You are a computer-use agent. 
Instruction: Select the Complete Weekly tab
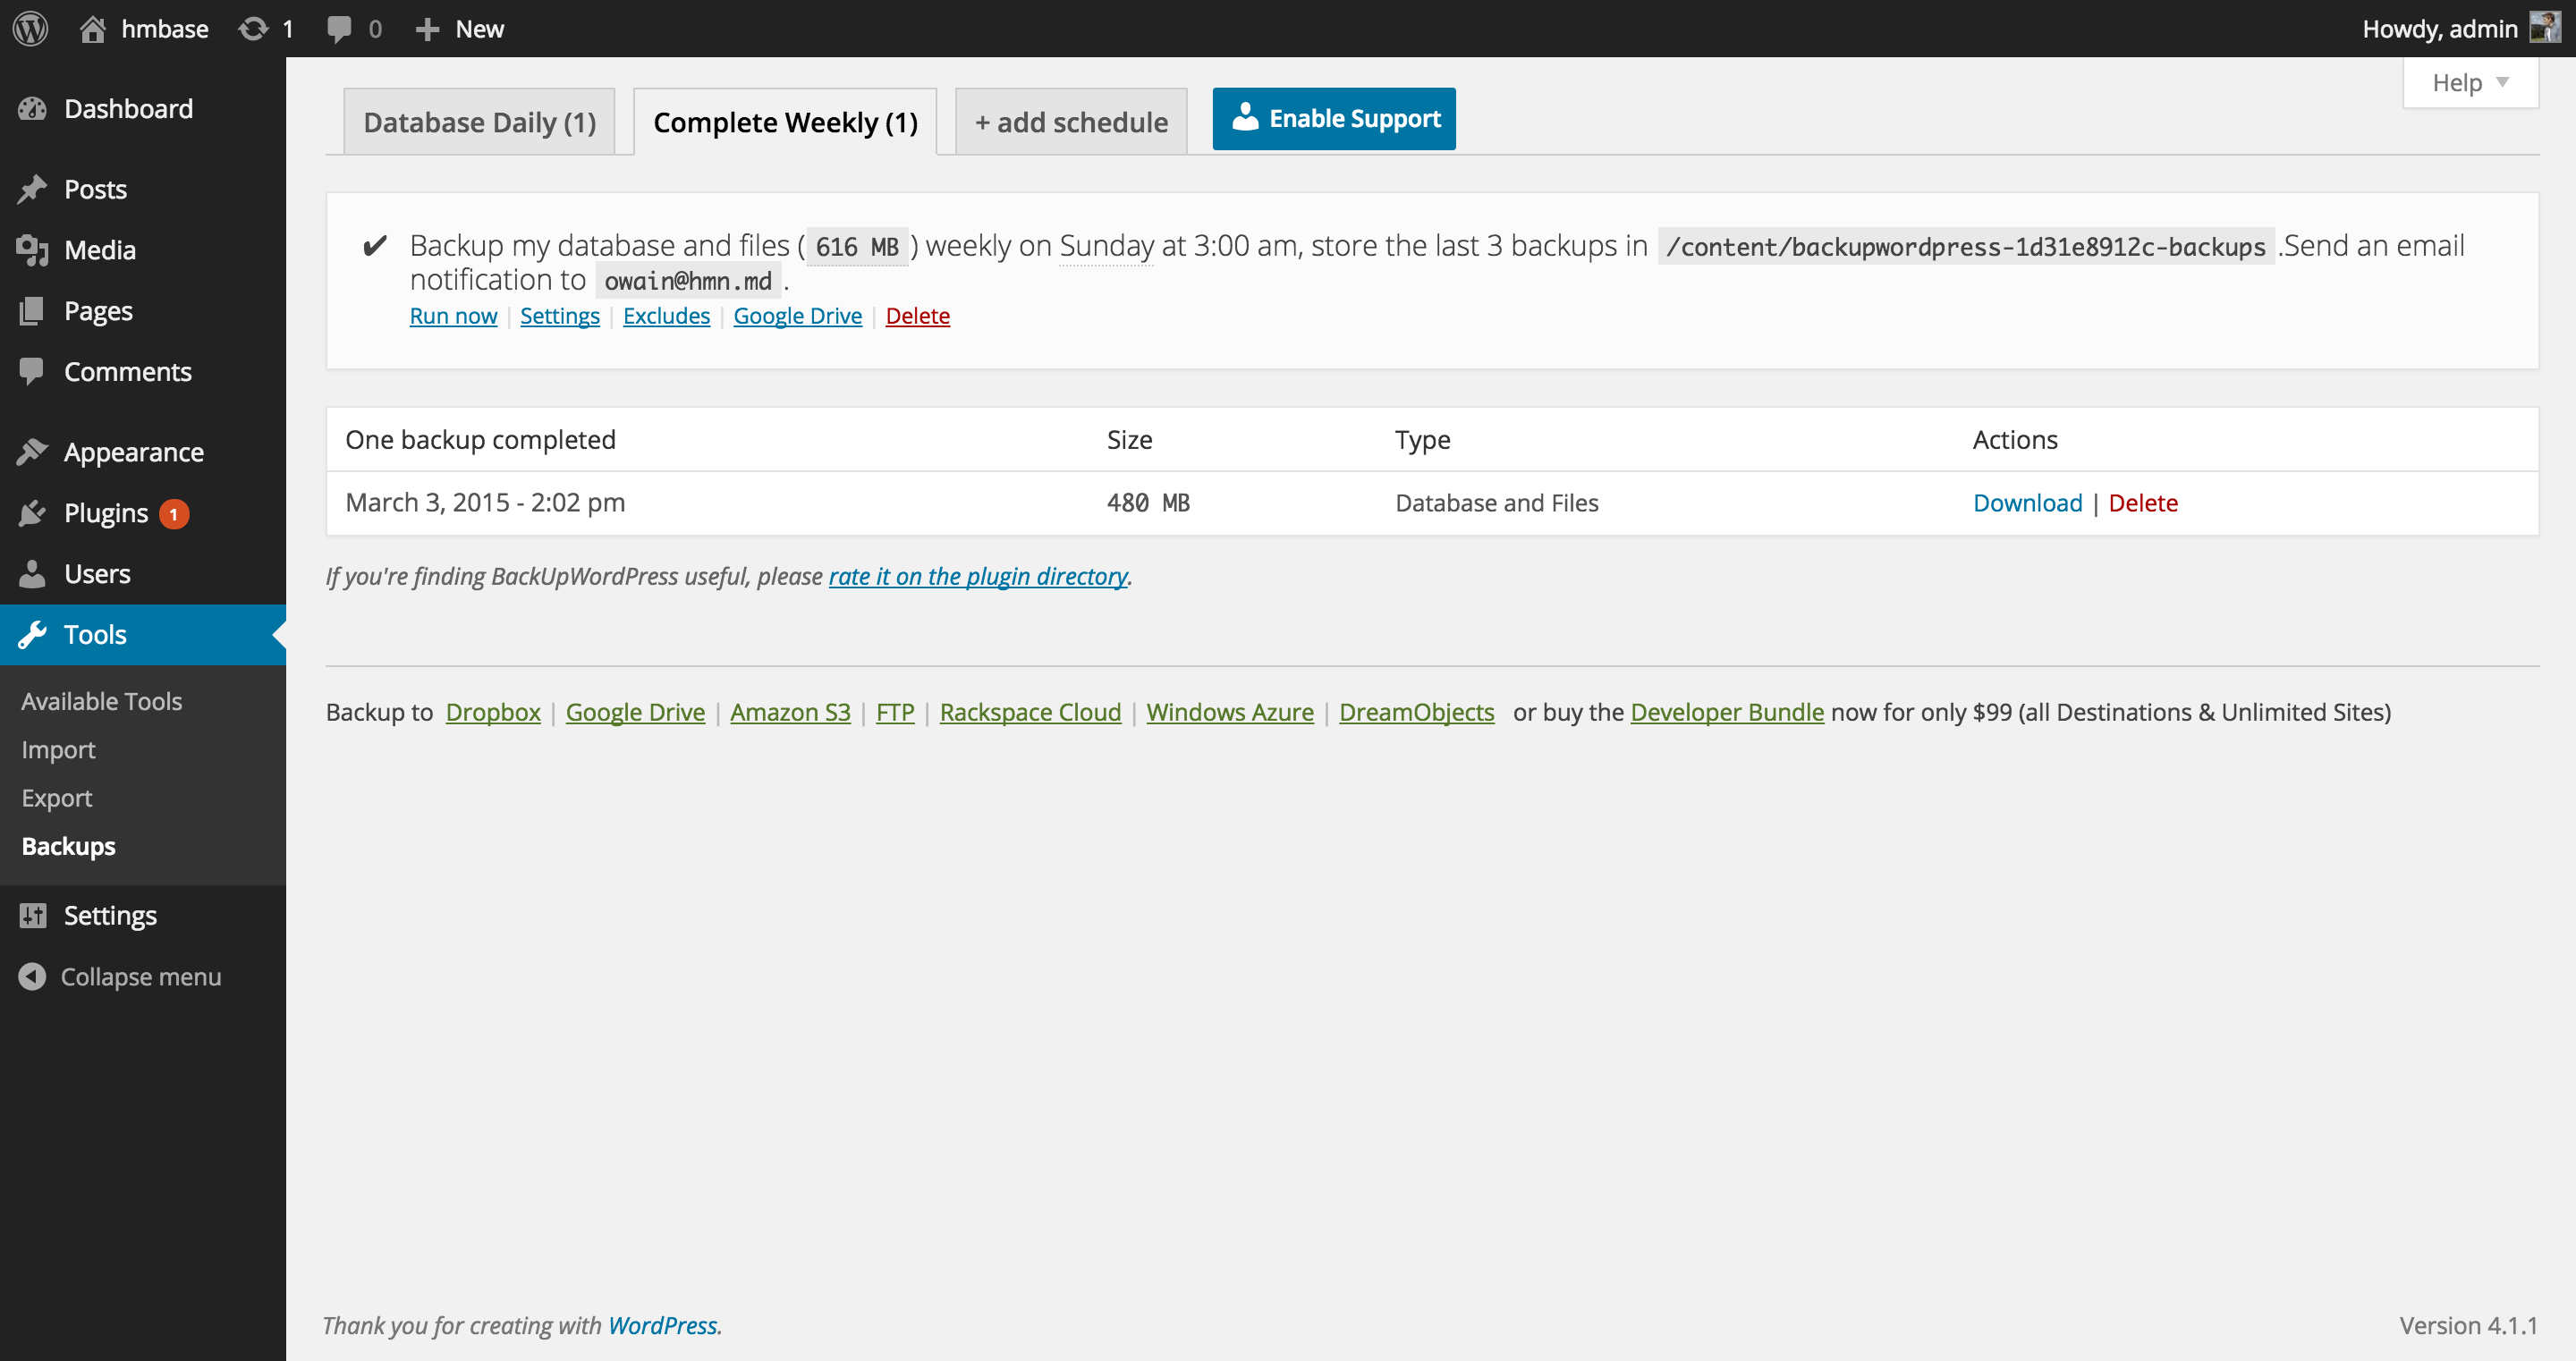785,119
